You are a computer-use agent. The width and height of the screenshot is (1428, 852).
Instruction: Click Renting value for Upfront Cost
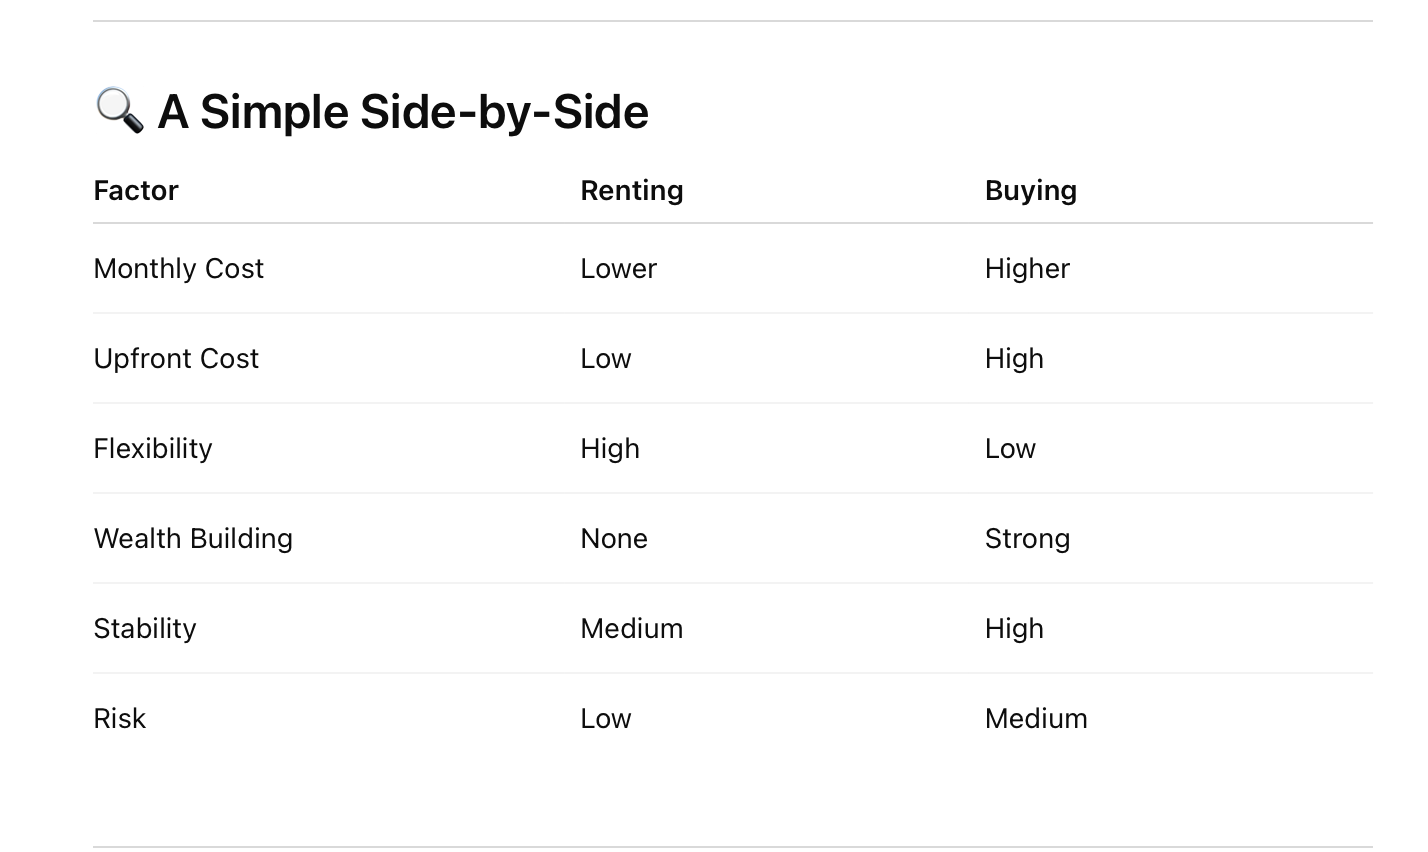tap(606, 359)
